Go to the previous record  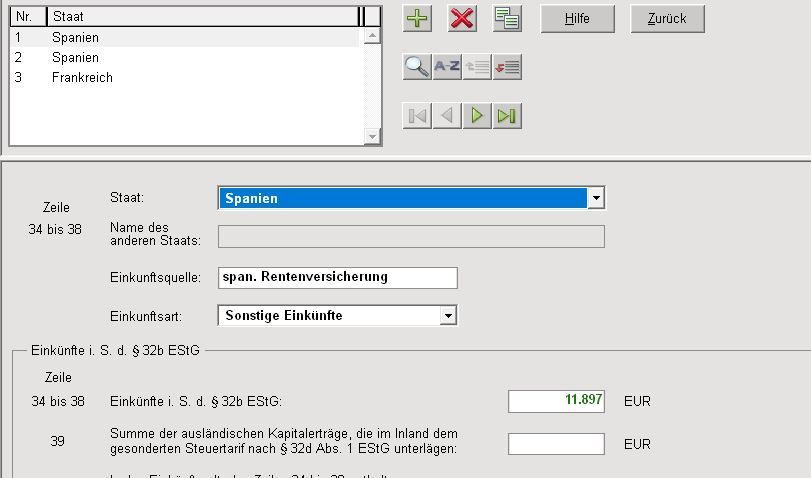pyautogui.click(x=447, y=115)
